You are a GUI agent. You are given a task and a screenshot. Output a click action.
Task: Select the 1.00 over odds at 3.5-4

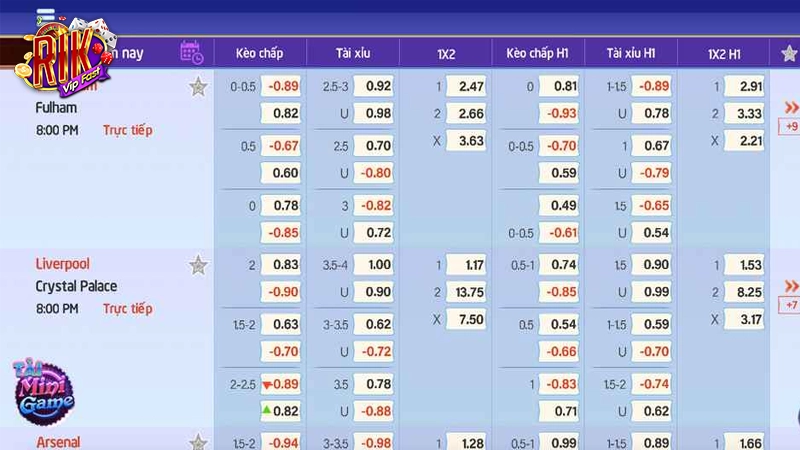click(x=373, y=264)
